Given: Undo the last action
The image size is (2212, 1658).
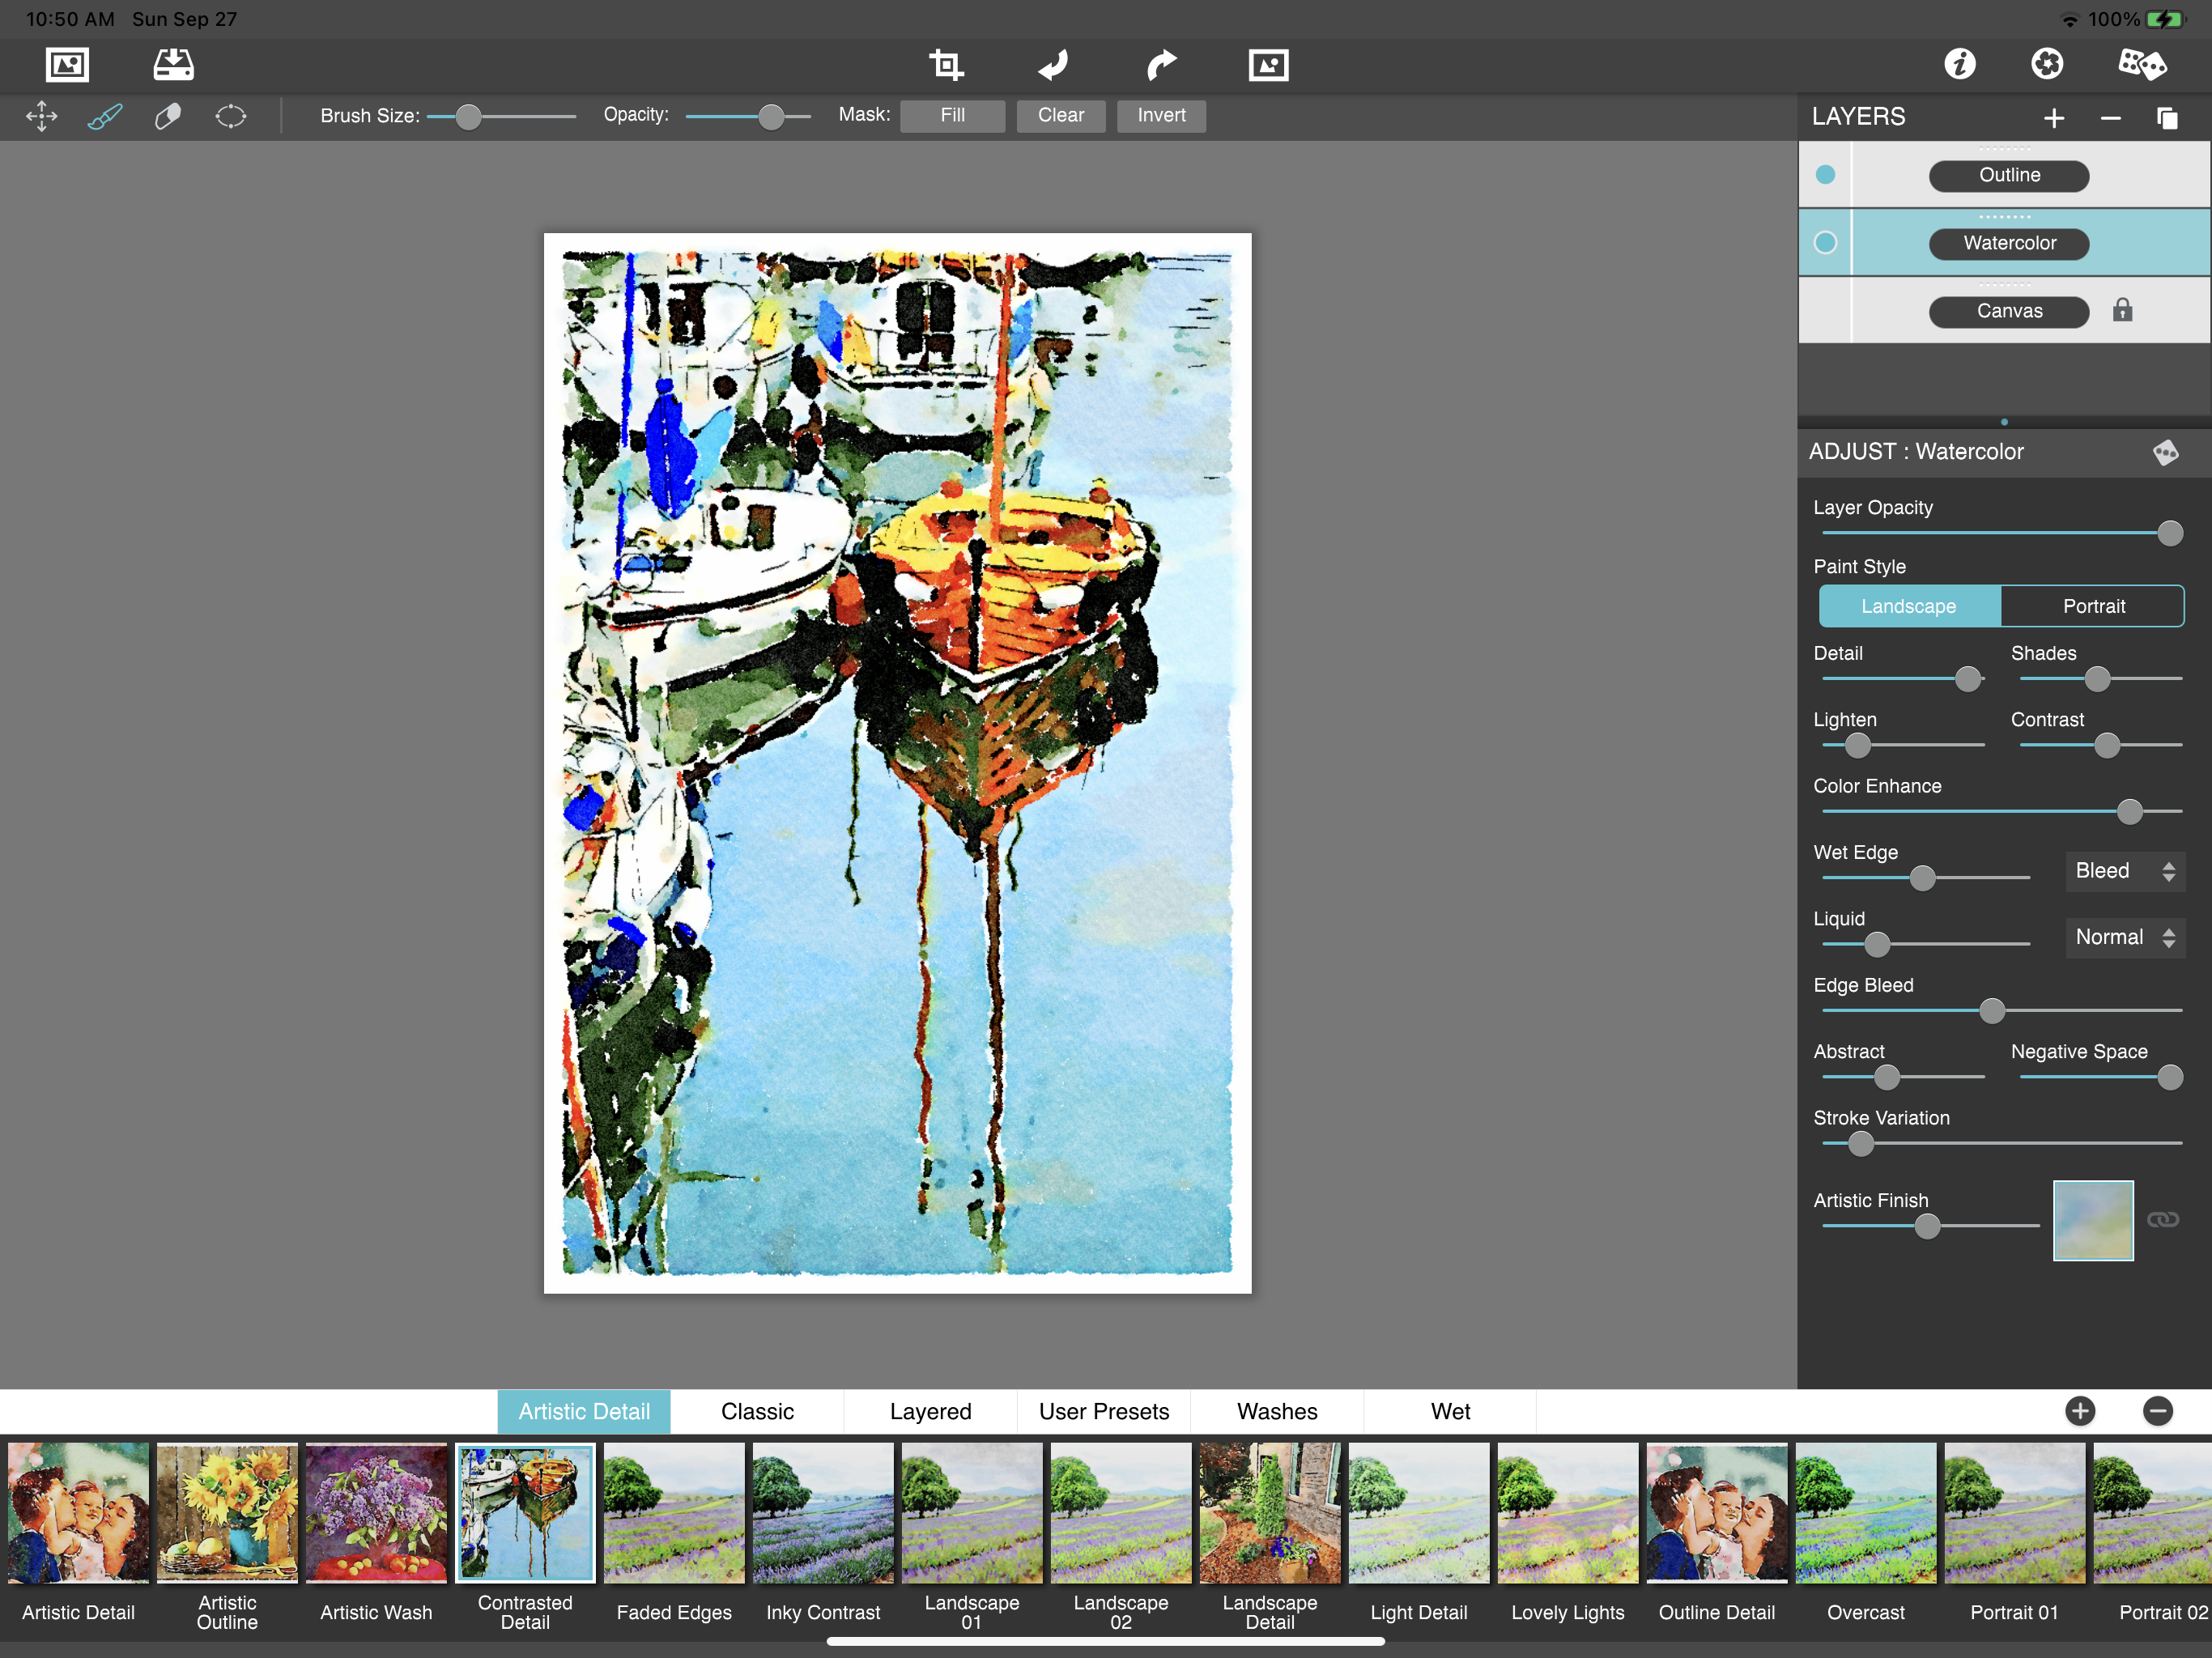Looking at the screenshot, I should [1053, 65].
